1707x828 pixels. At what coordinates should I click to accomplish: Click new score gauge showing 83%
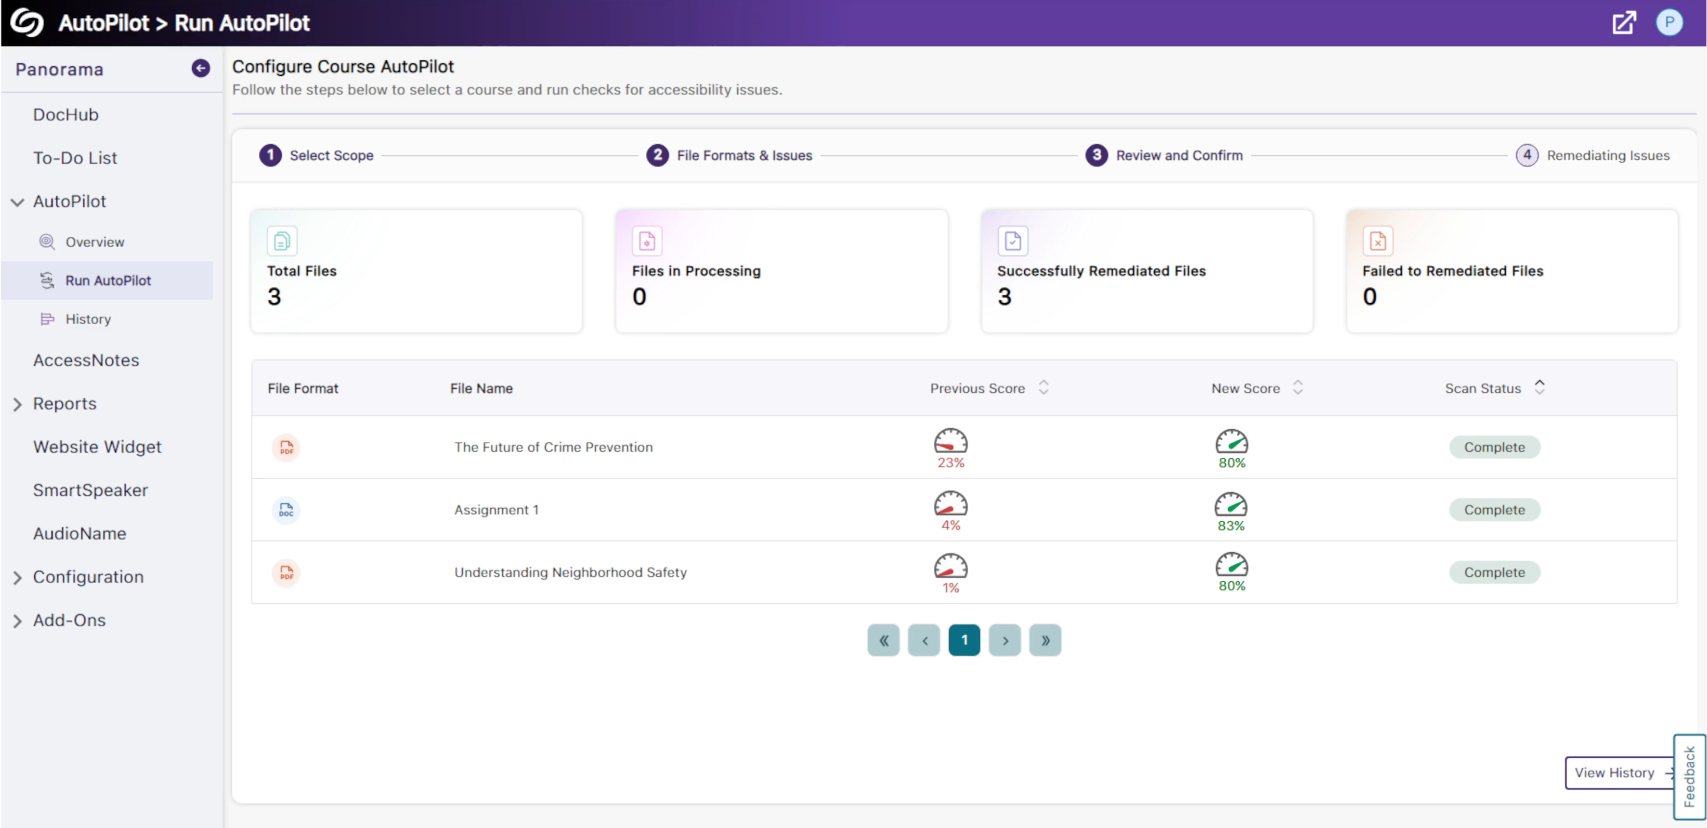tap(1231, 505)
